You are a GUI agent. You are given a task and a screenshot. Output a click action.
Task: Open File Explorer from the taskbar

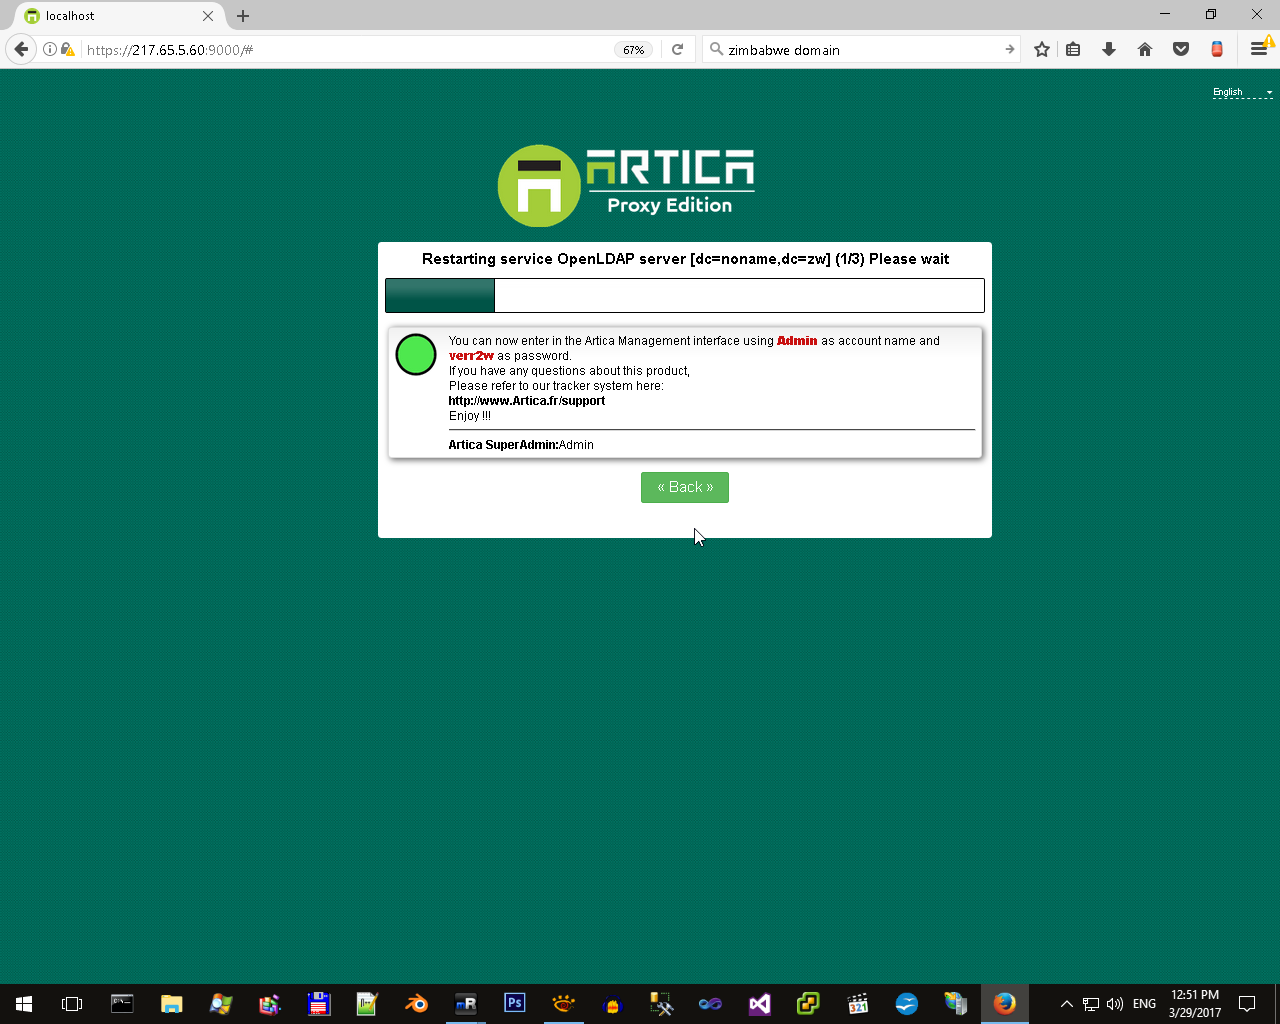coord(171,1004)
